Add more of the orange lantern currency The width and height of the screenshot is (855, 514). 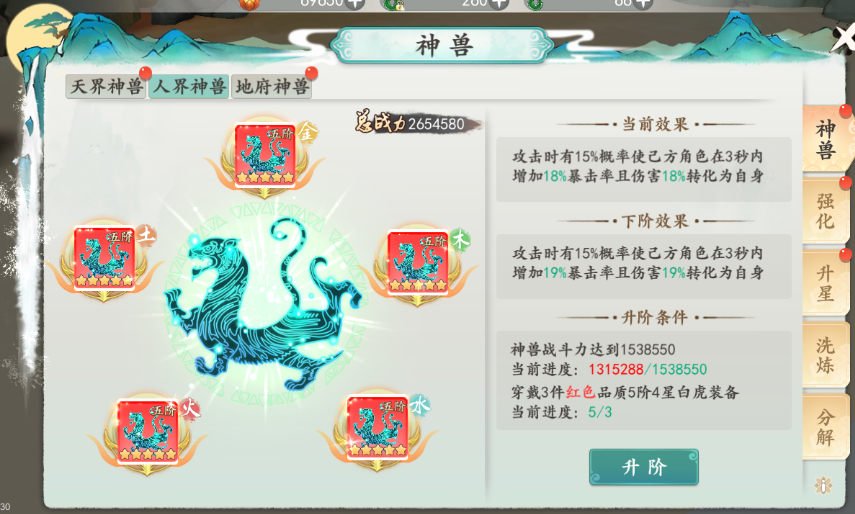coord(355,3)
